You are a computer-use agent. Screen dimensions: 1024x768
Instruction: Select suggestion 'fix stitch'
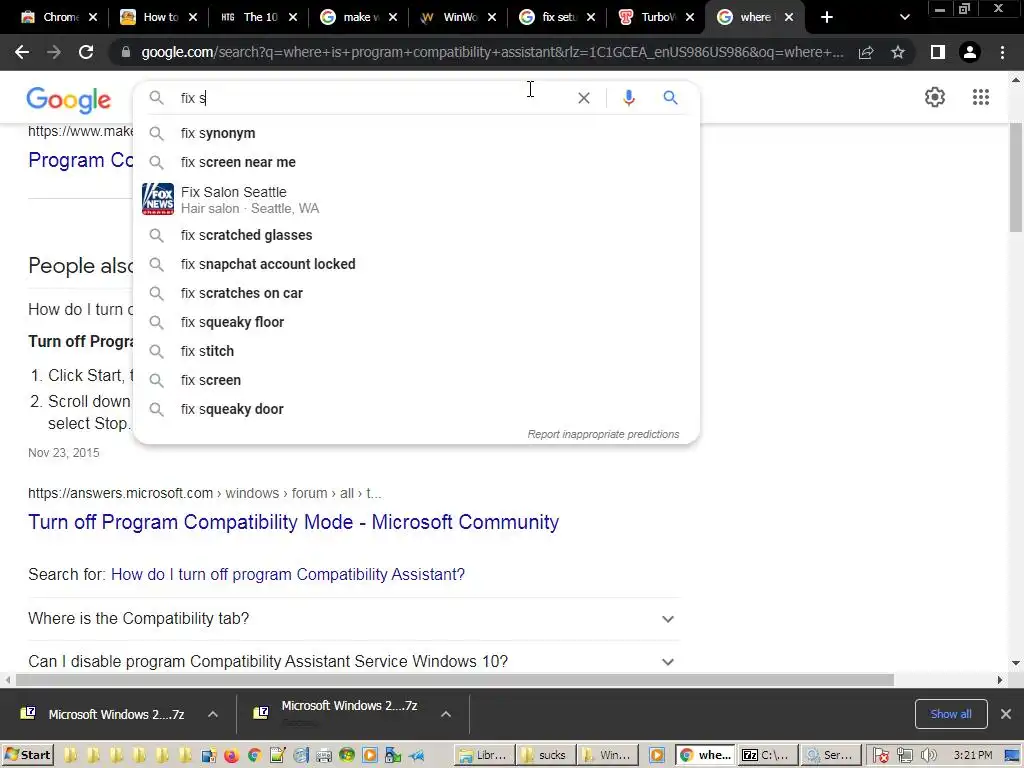coord(417,351)
